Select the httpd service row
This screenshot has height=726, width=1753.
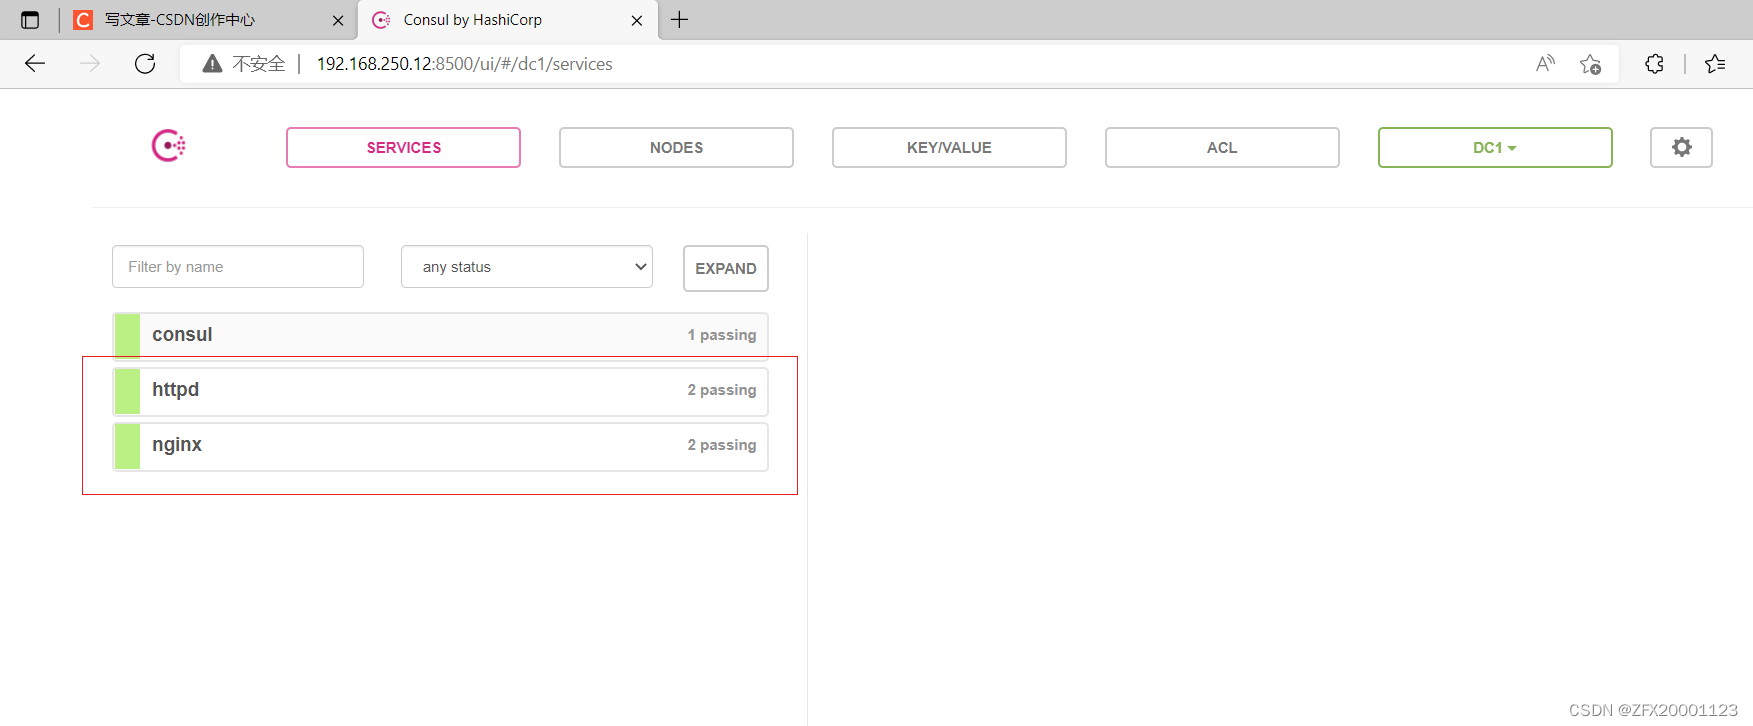[440, 390]
